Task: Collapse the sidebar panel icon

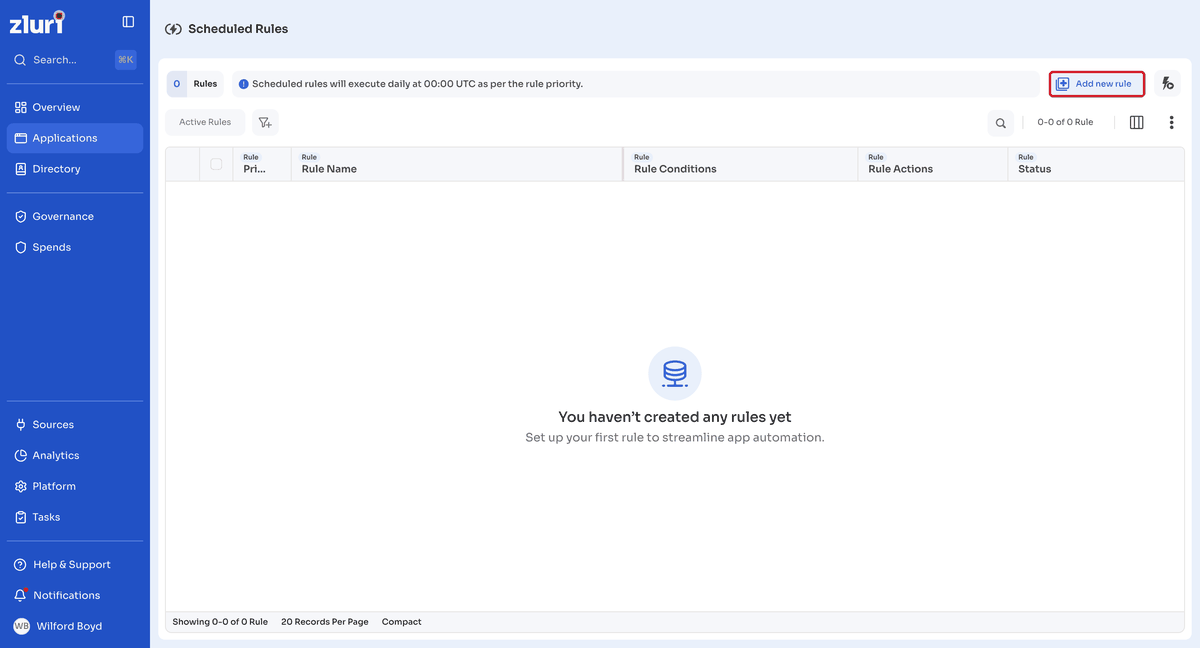Action: coord(128,22)
